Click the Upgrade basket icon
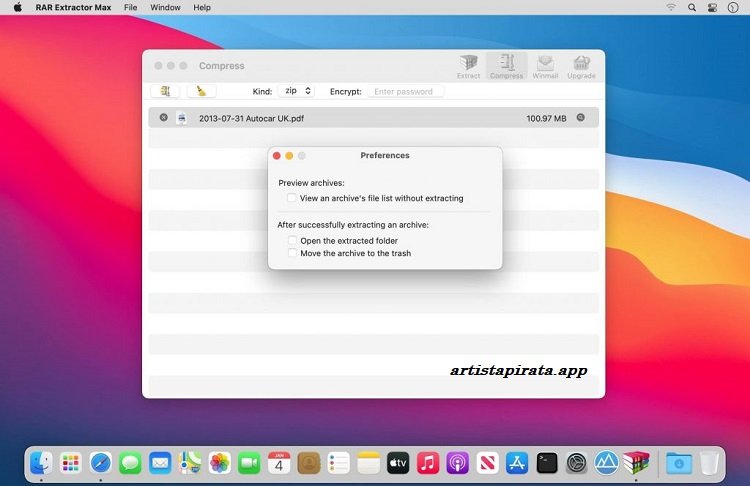 pos(581,66)
